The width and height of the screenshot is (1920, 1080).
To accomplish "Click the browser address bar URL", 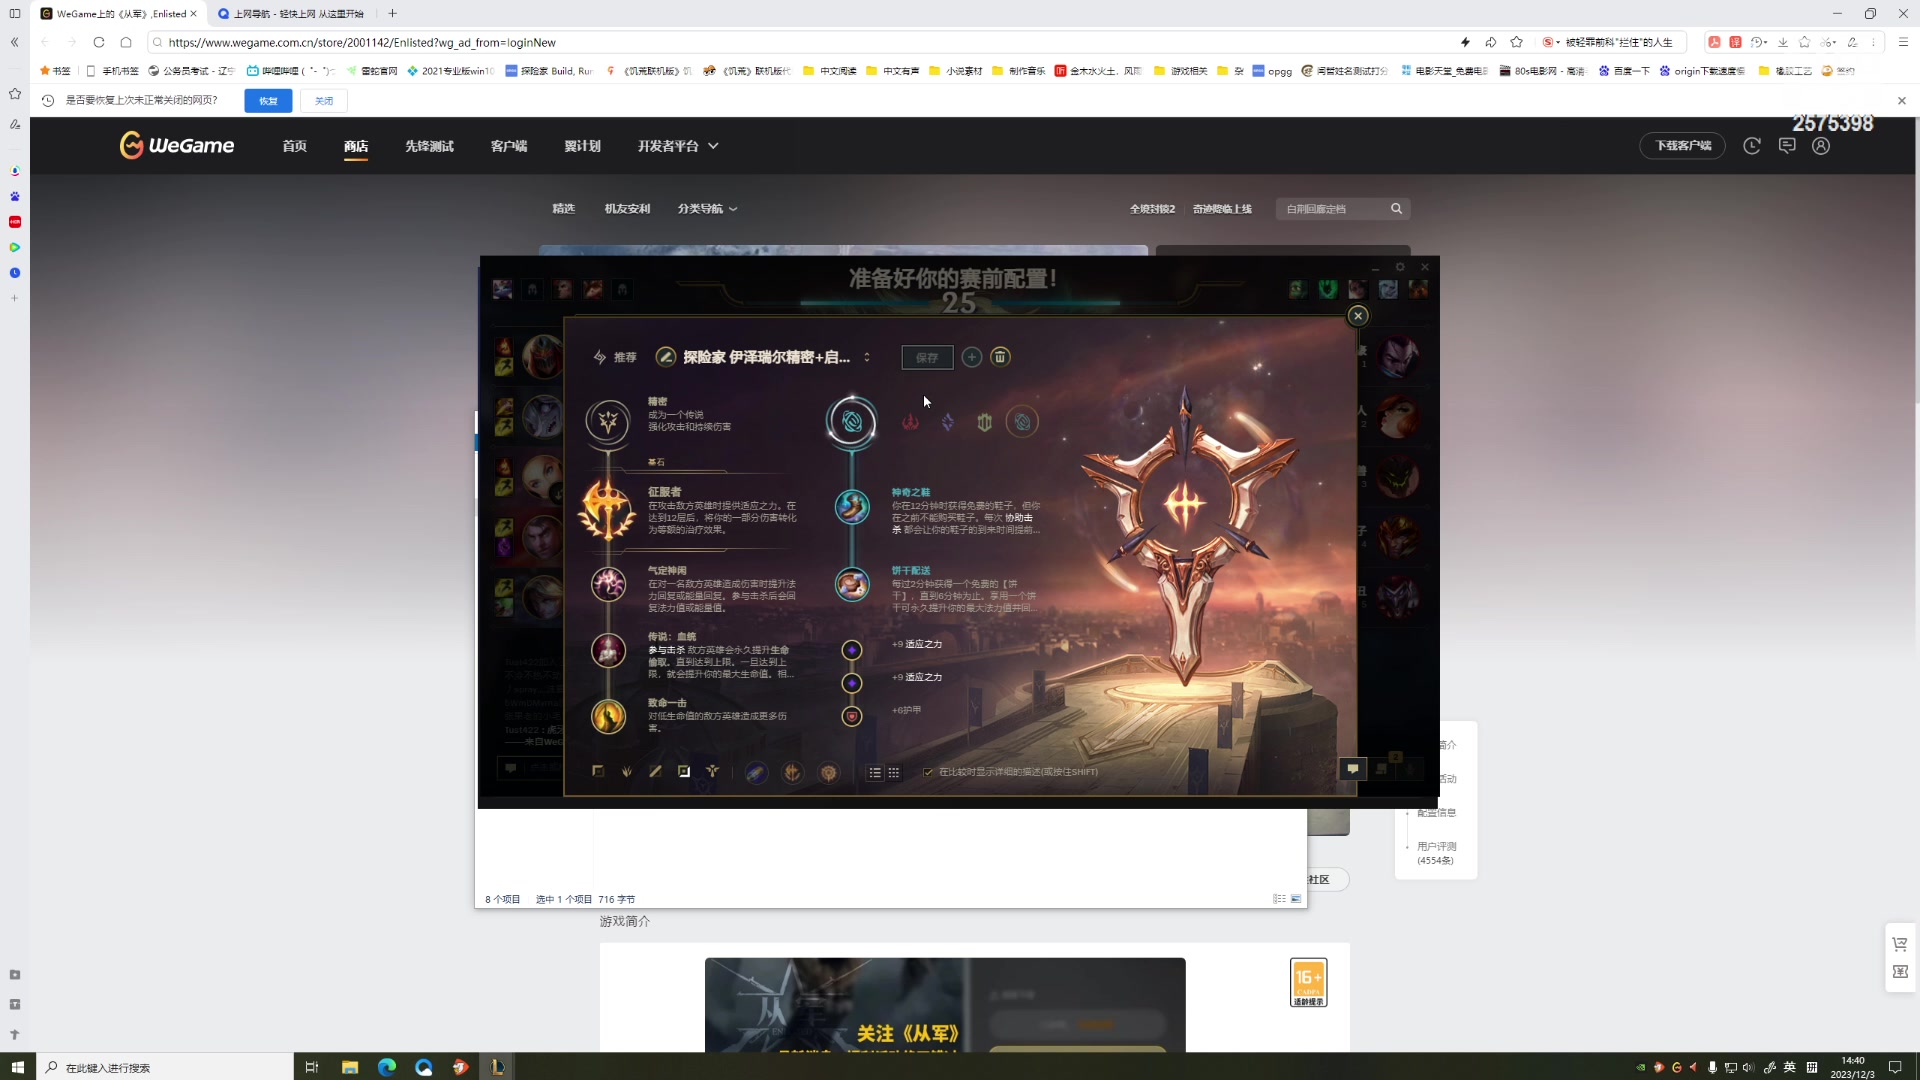I will point(362,42).
